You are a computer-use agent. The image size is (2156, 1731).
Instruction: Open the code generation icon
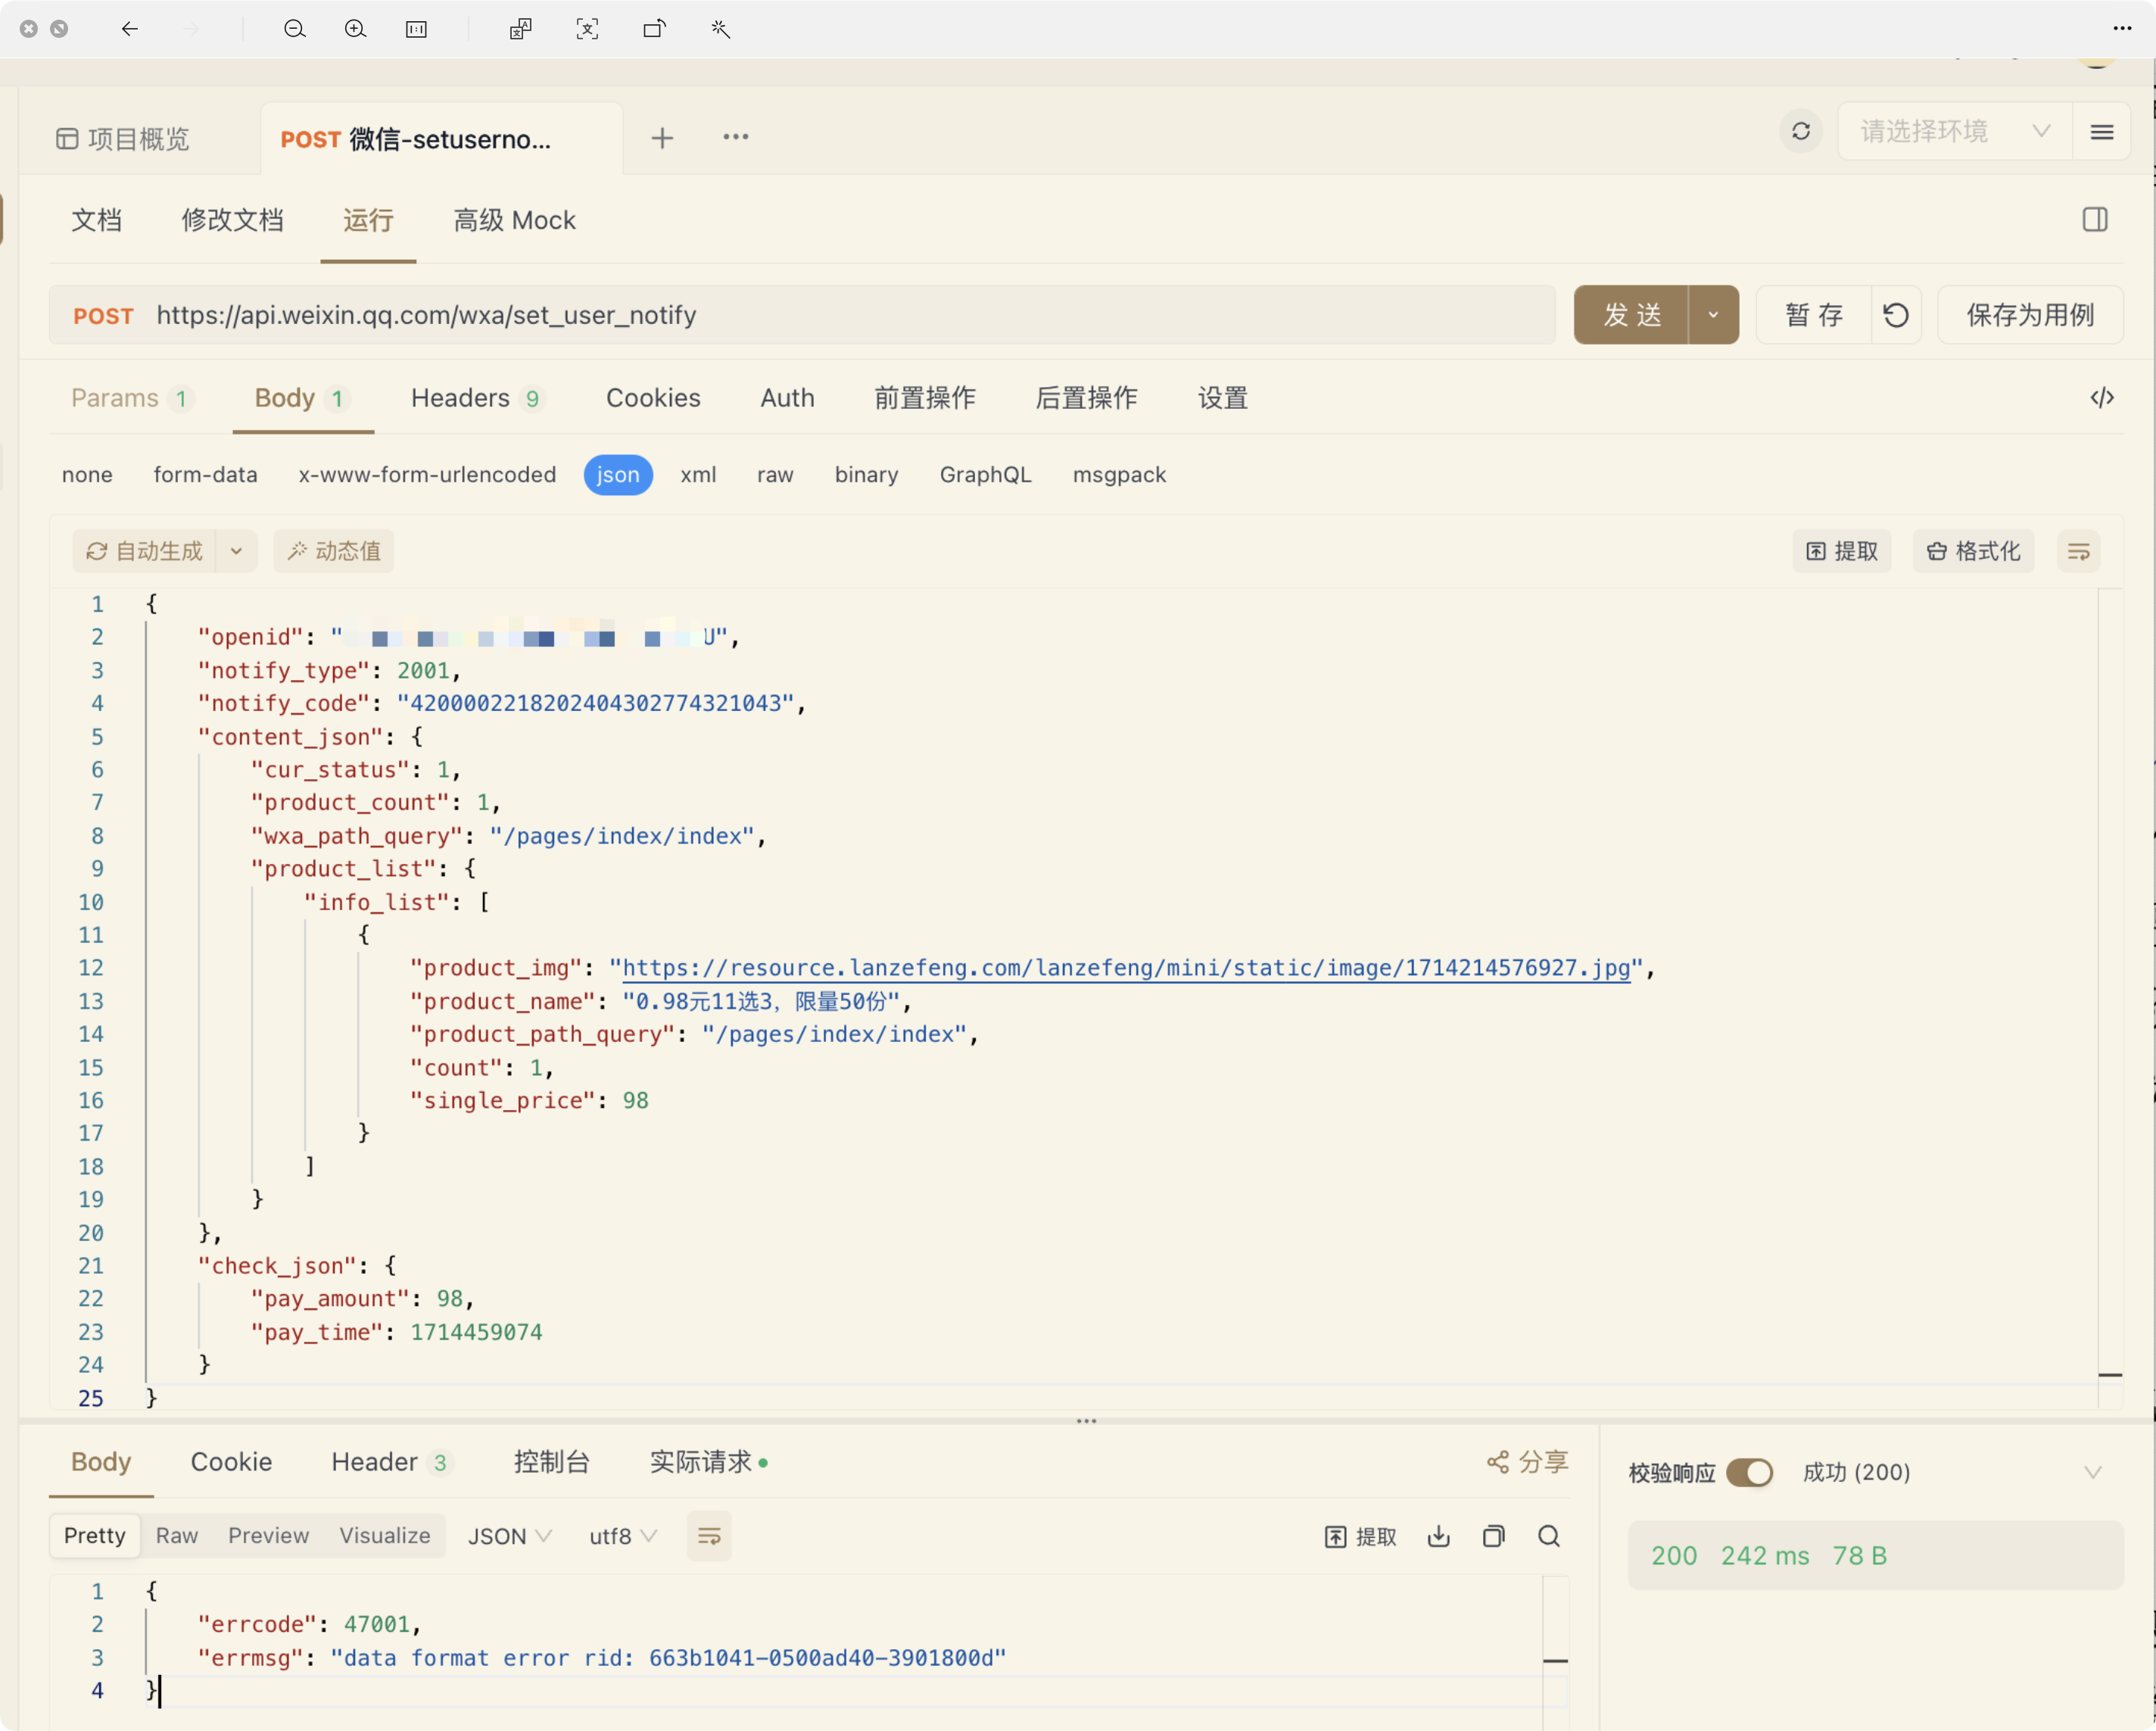coord(2101,398)
